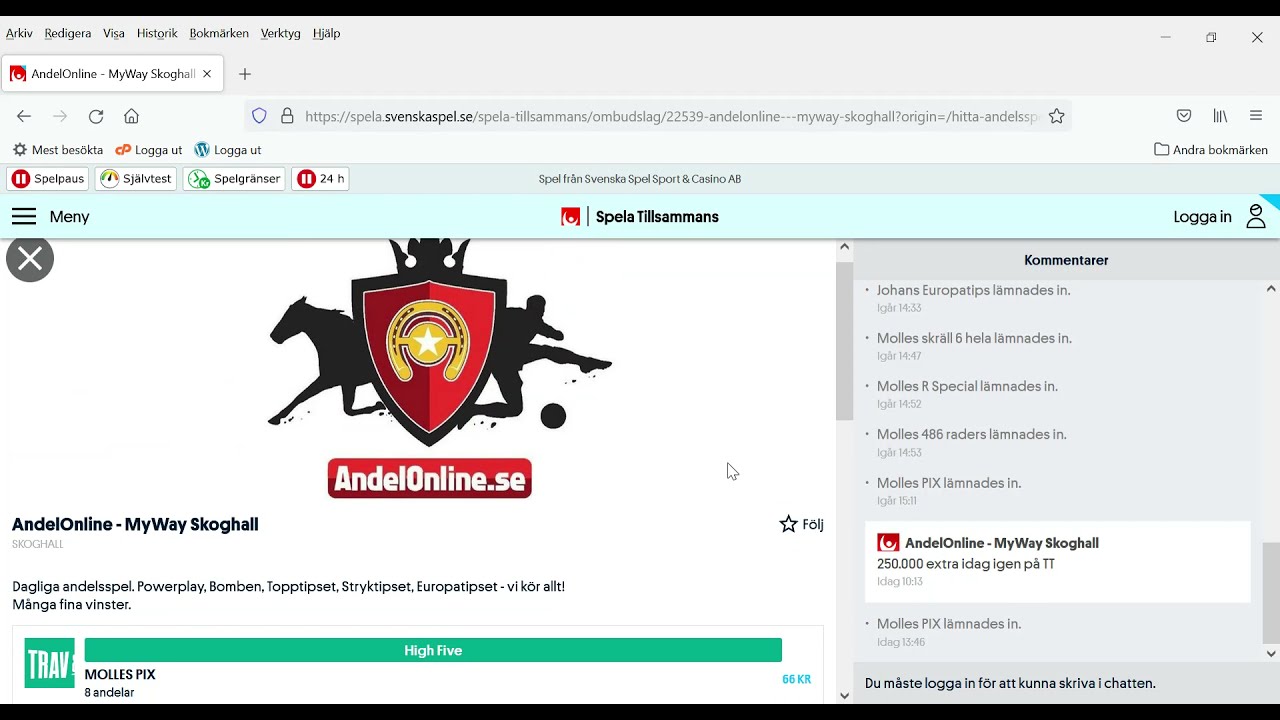Open Spelgränser limits

(x=234, y=179)
